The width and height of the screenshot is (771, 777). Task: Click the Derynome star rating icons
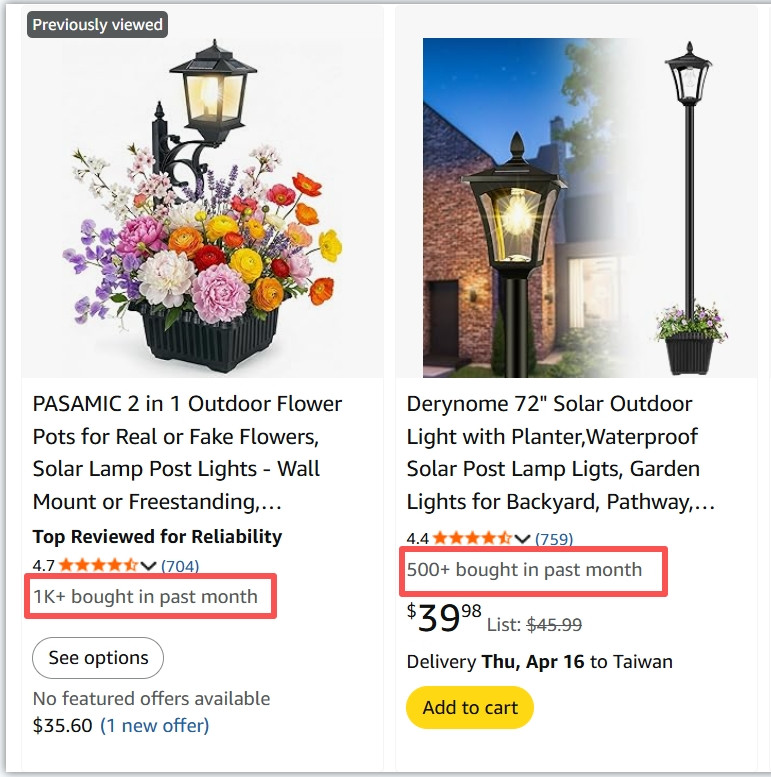click(472, 539)
